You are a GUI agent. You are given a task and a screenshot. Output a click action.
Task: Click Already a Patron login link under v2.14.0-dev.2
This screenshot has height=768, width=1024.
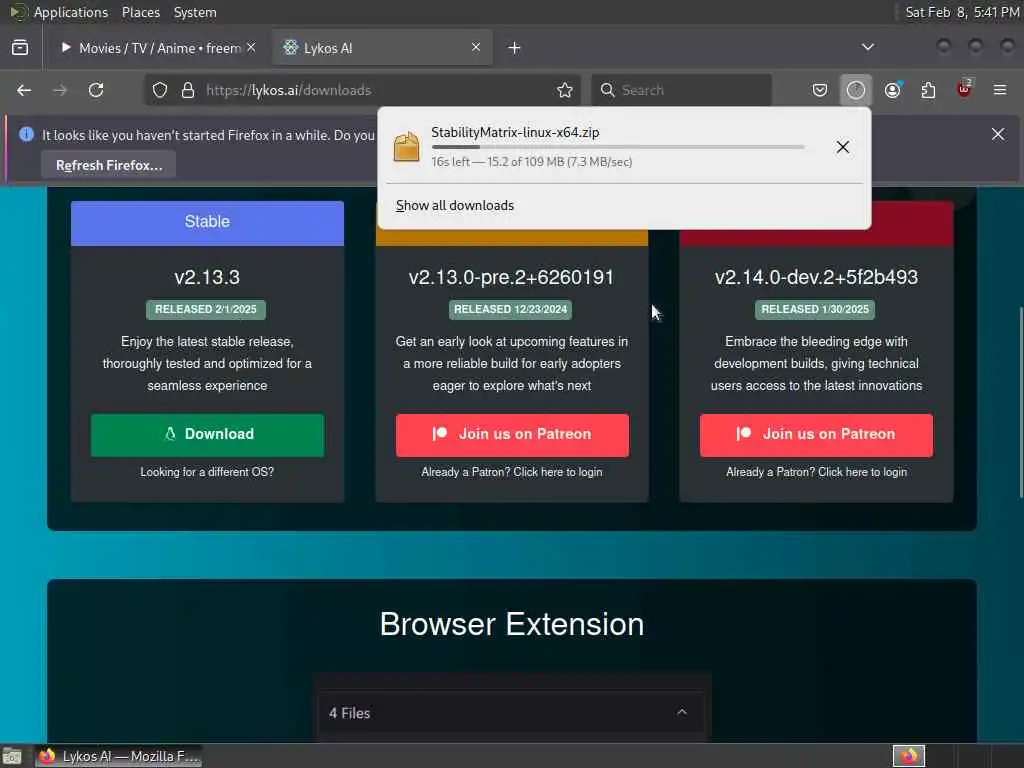pyautogui.click(x=816, y=472)
